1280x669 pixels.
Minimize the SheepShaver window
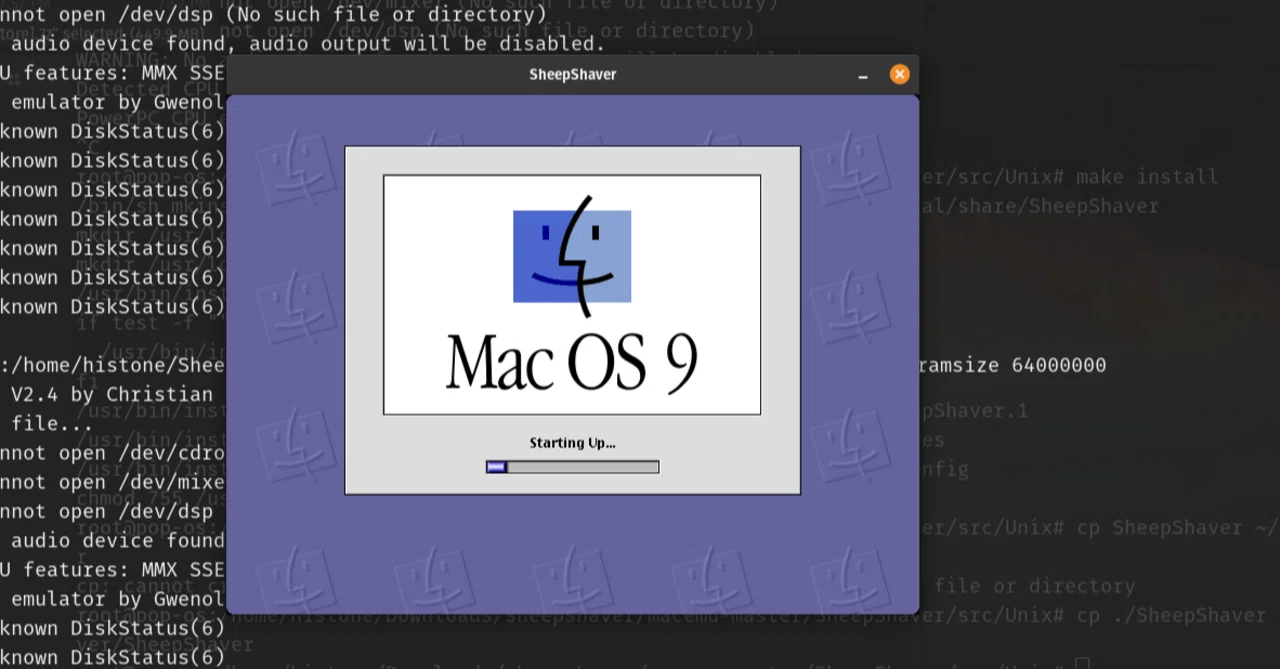(863, 76)
